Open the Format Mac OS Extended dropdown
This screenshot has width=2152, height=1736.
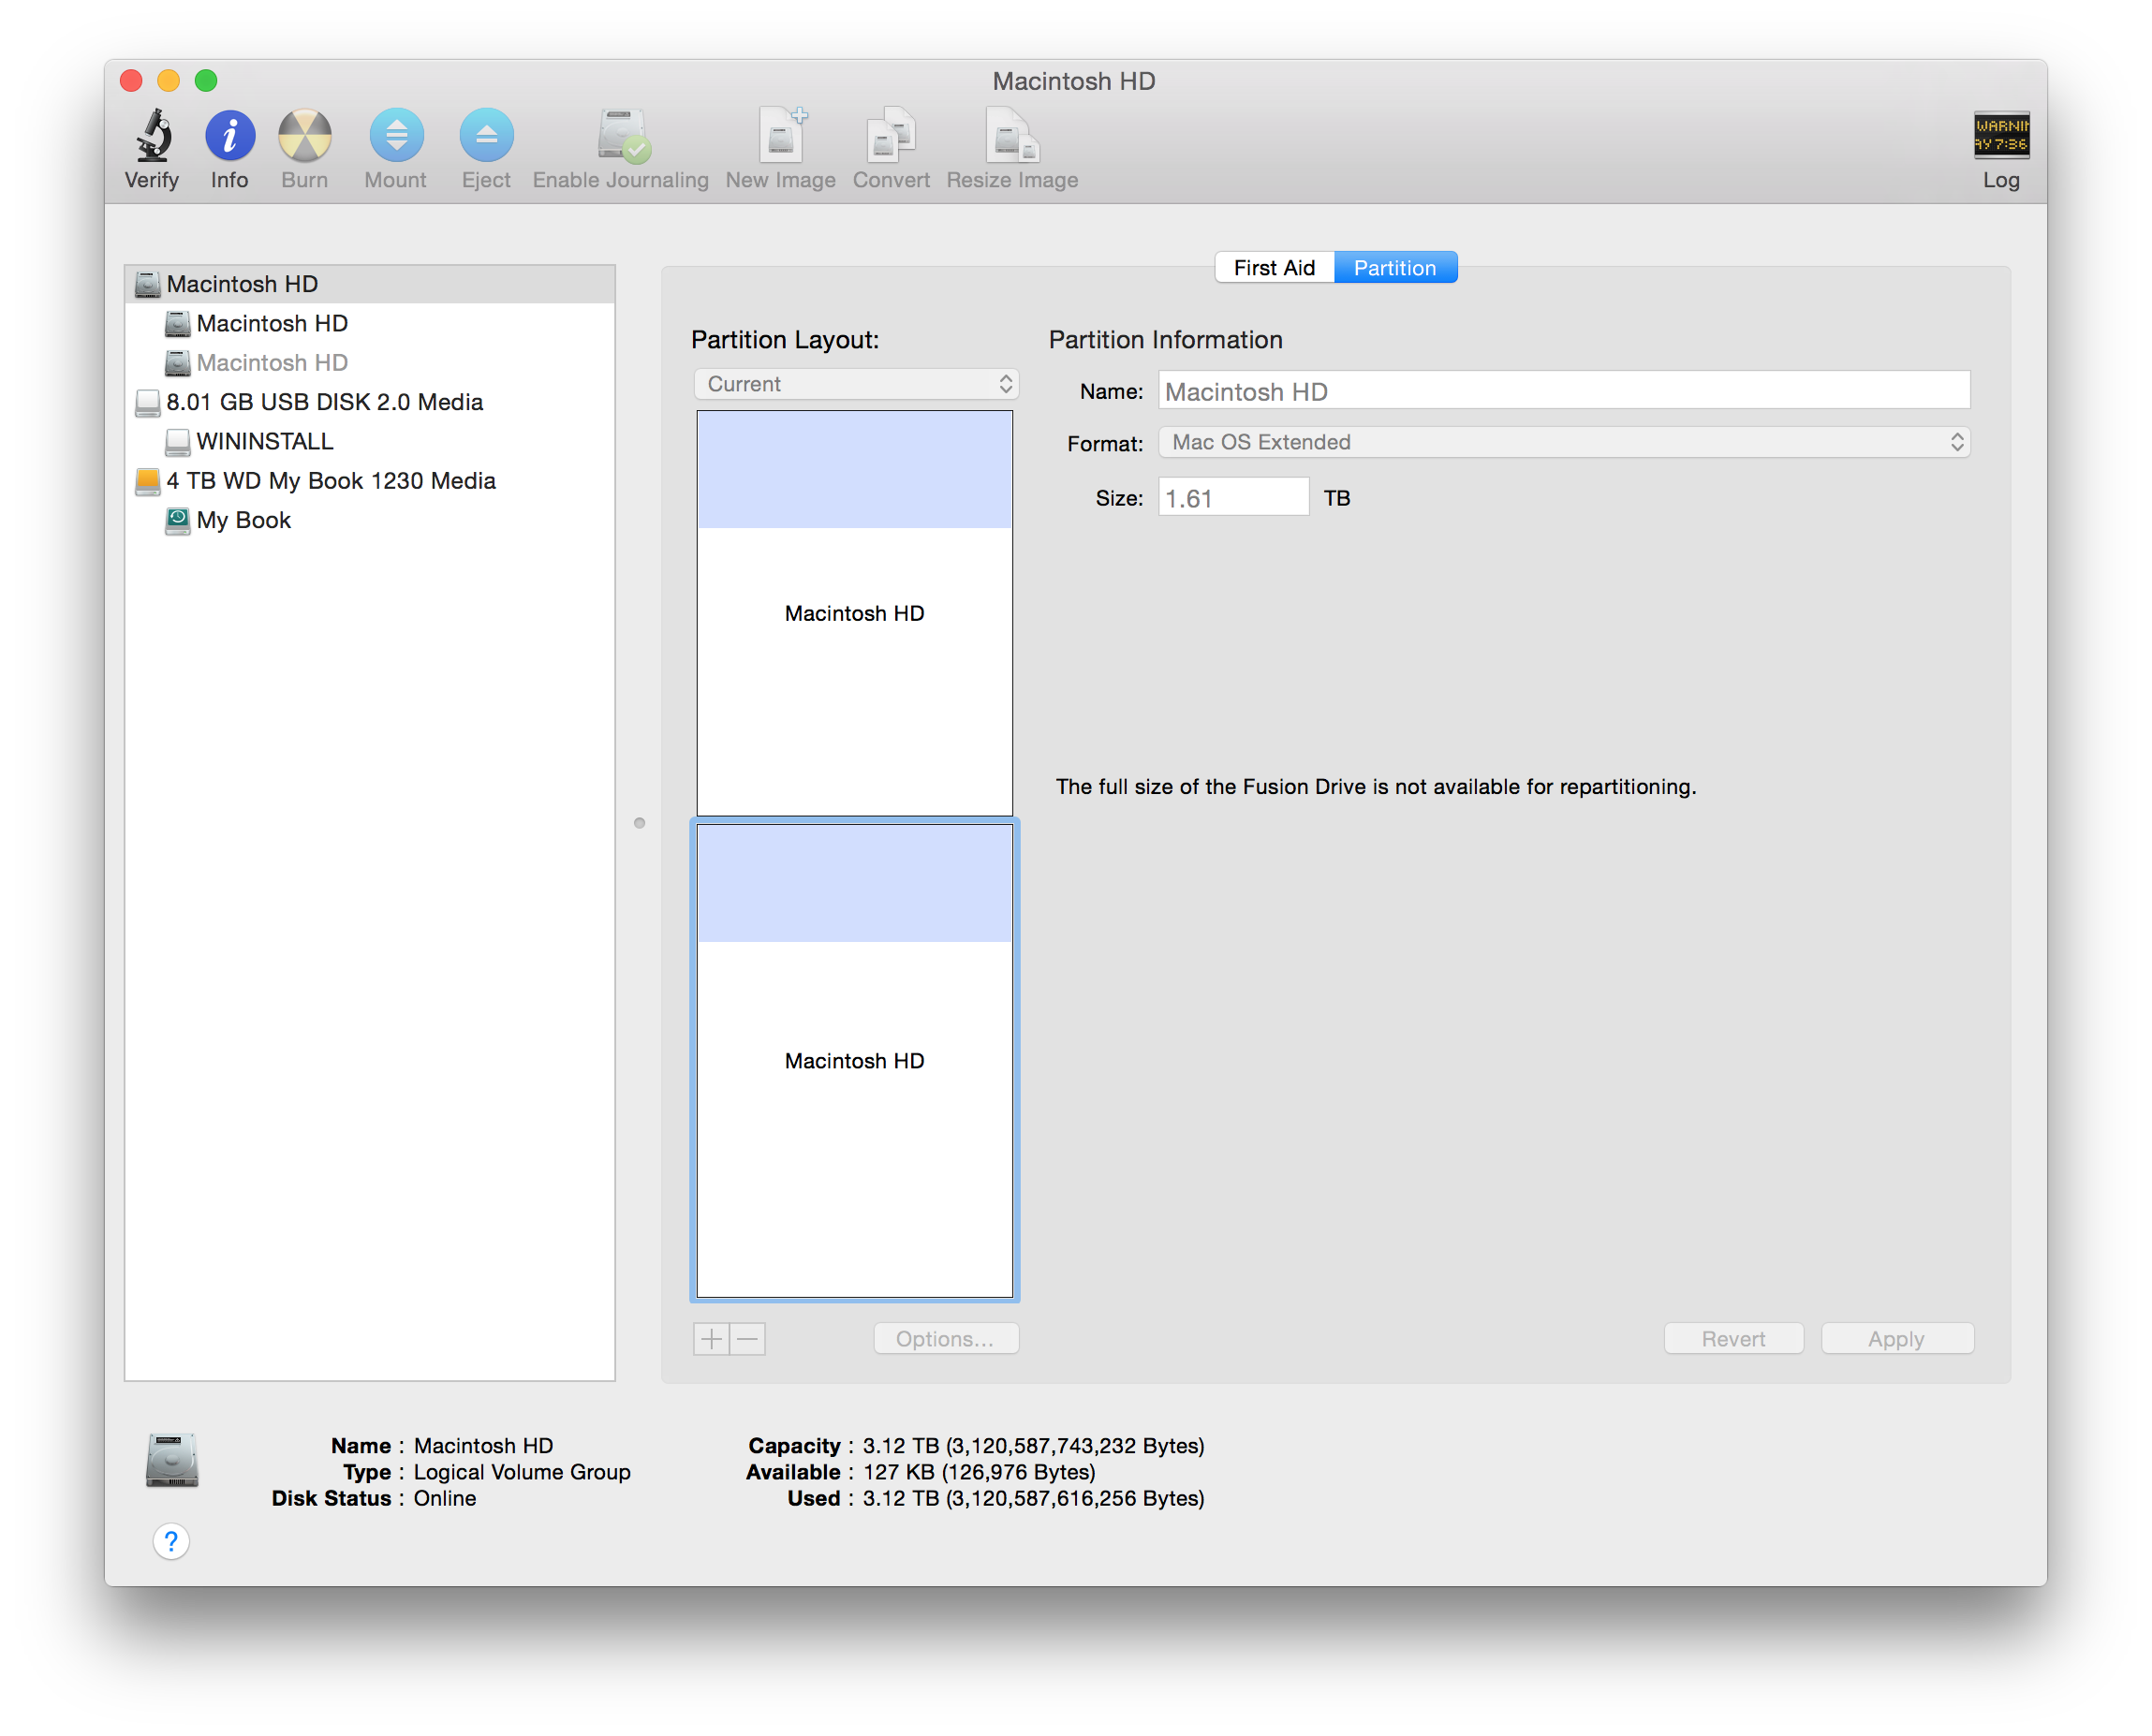click(1563, 442)
